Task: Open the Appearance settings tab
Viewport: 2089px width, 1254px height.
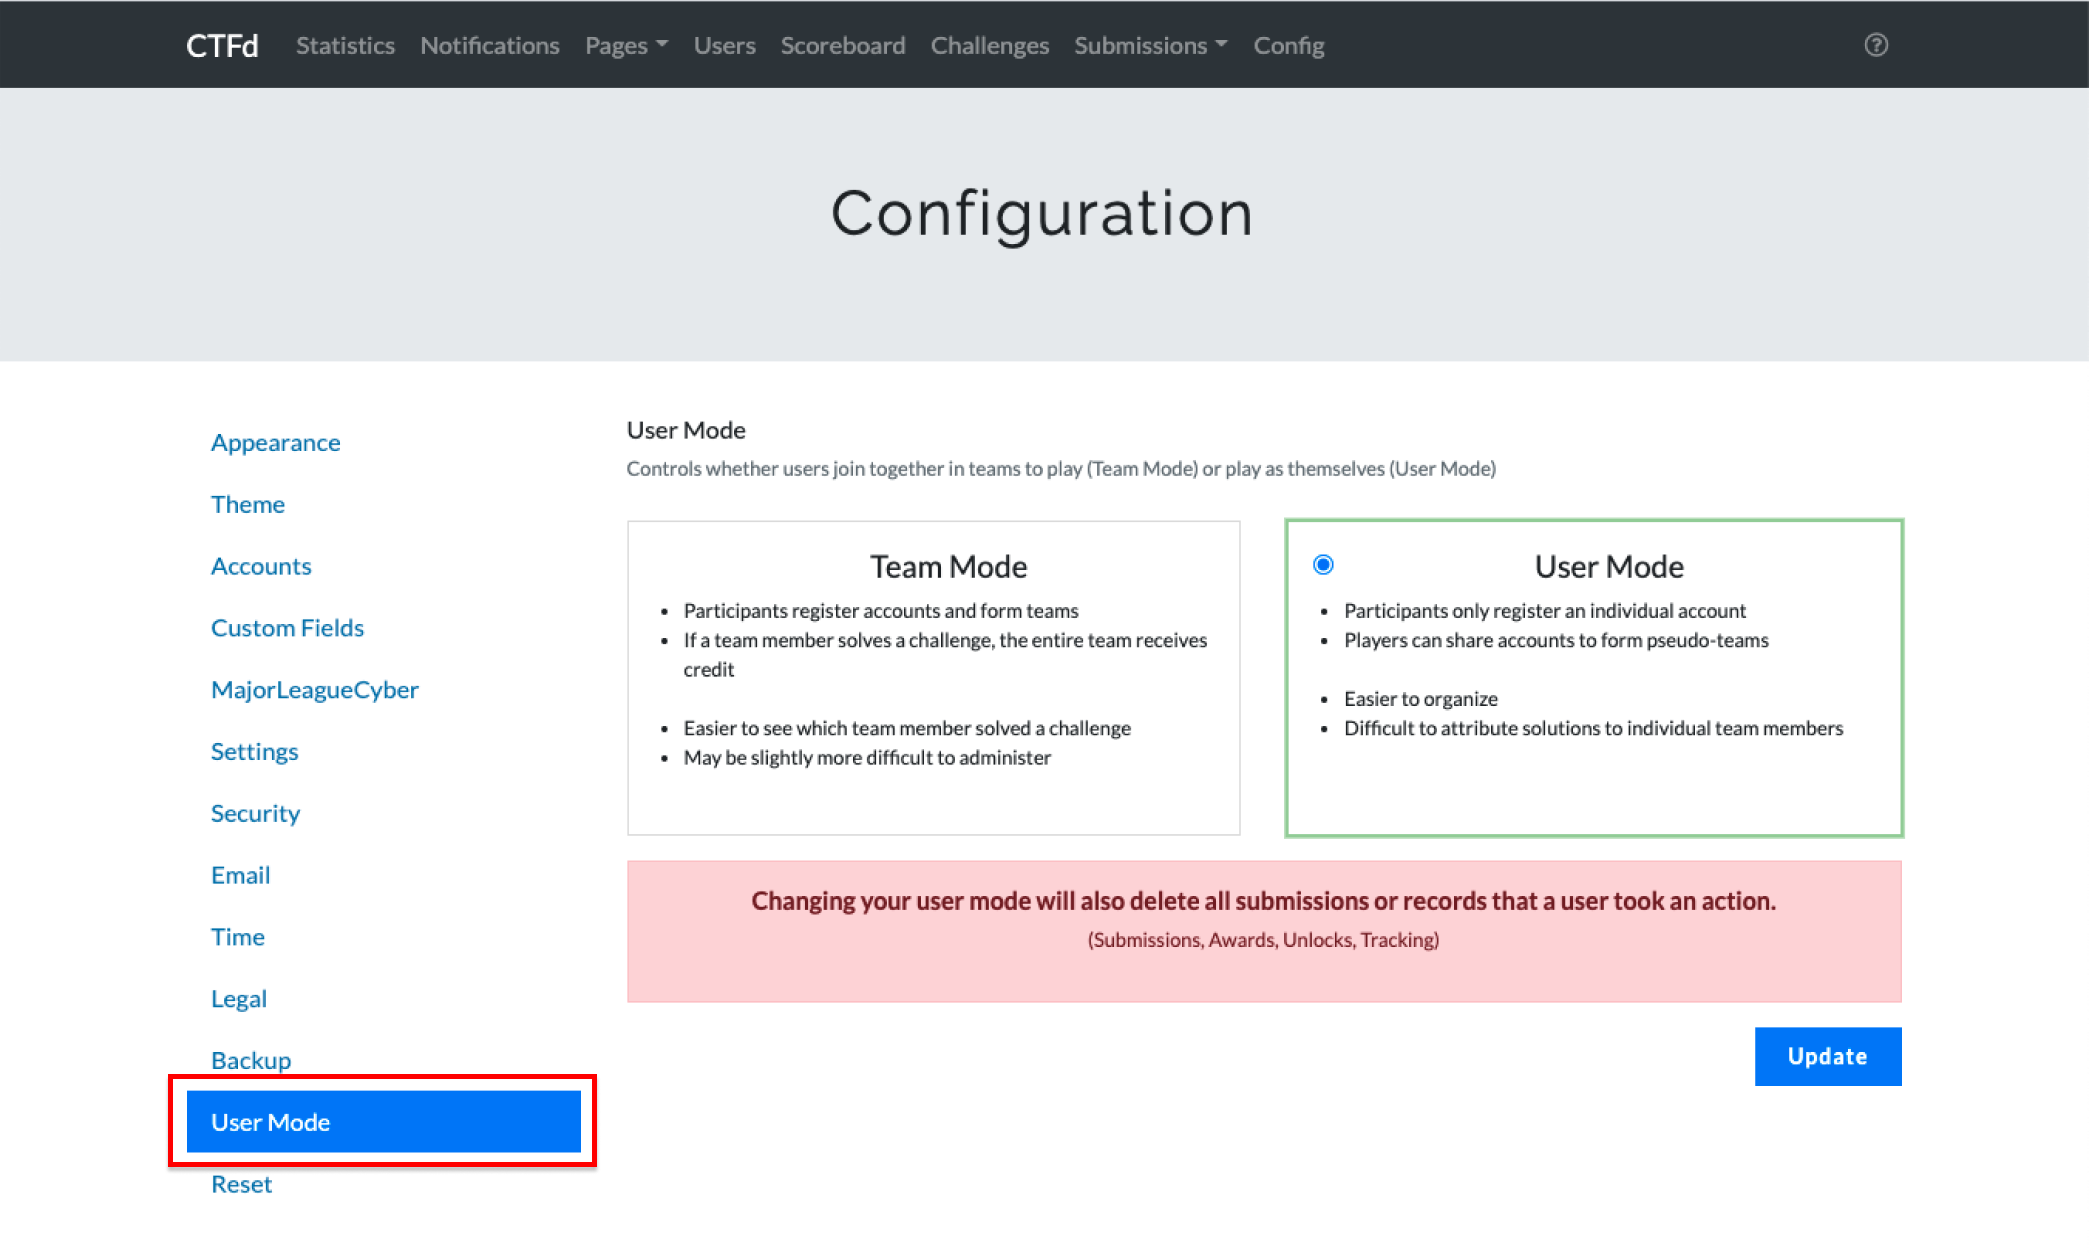Action: (275, 442)
